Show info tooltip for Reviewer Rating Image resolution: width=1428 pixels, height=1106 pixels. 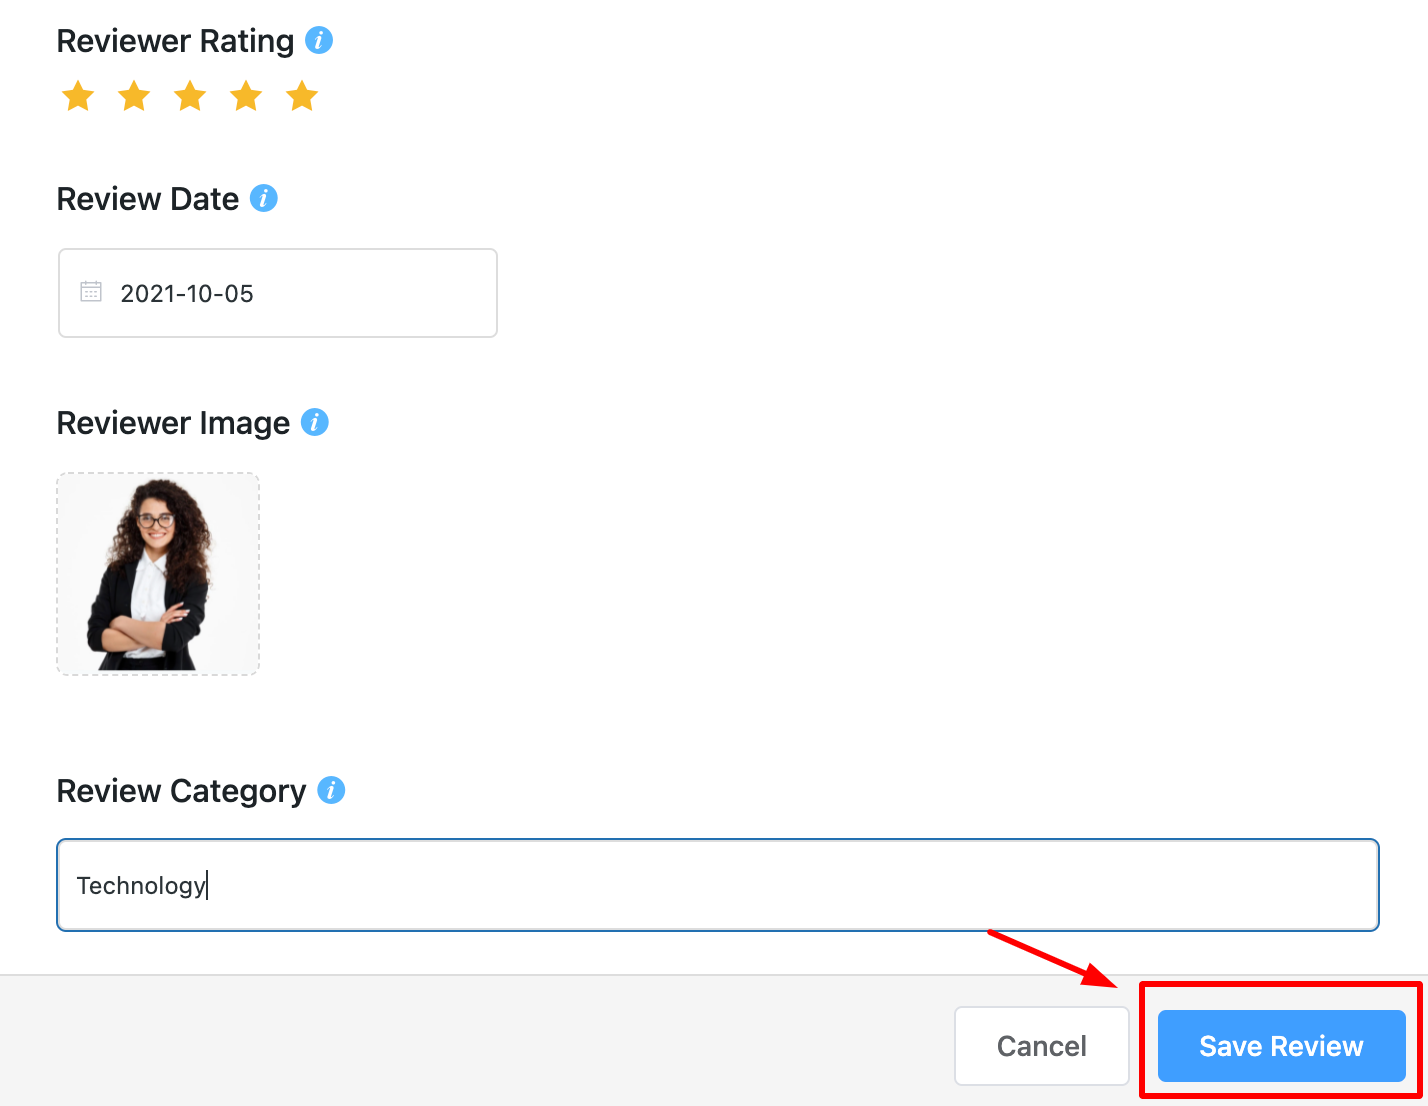(x=319, y=40)
